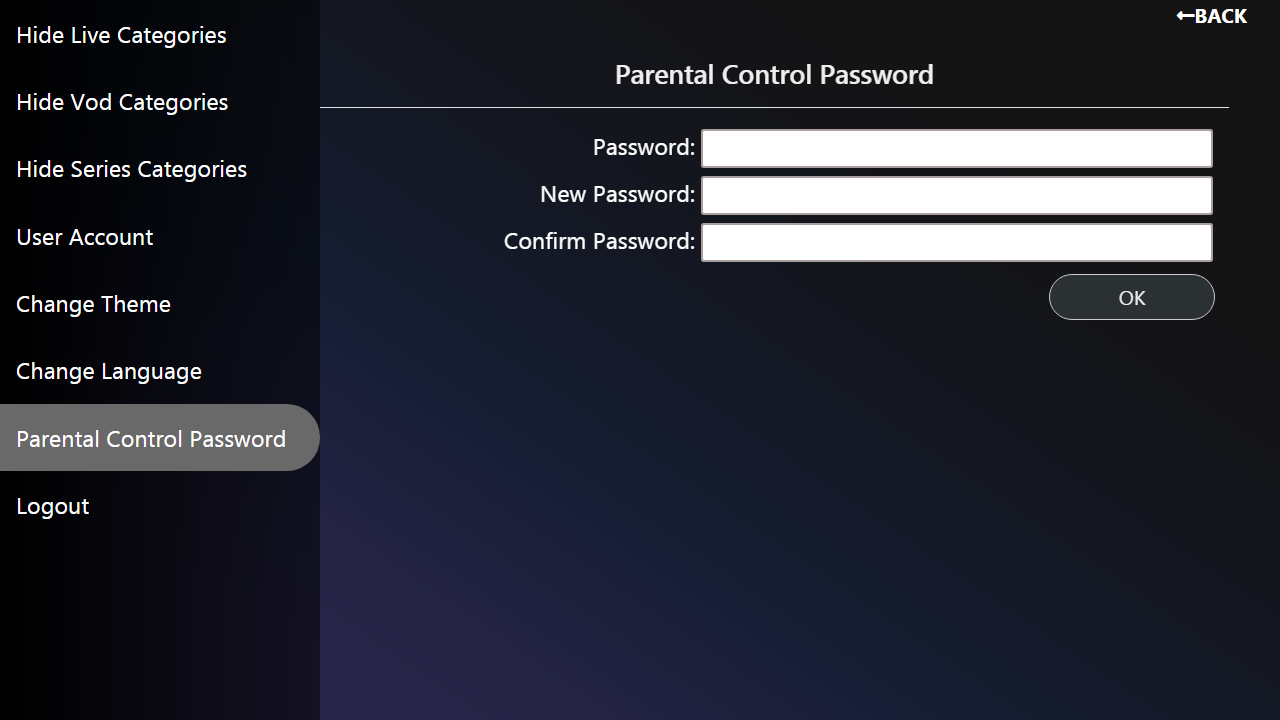Open the User Account section
The image size is (1280, 720).
tap(85, 237)
